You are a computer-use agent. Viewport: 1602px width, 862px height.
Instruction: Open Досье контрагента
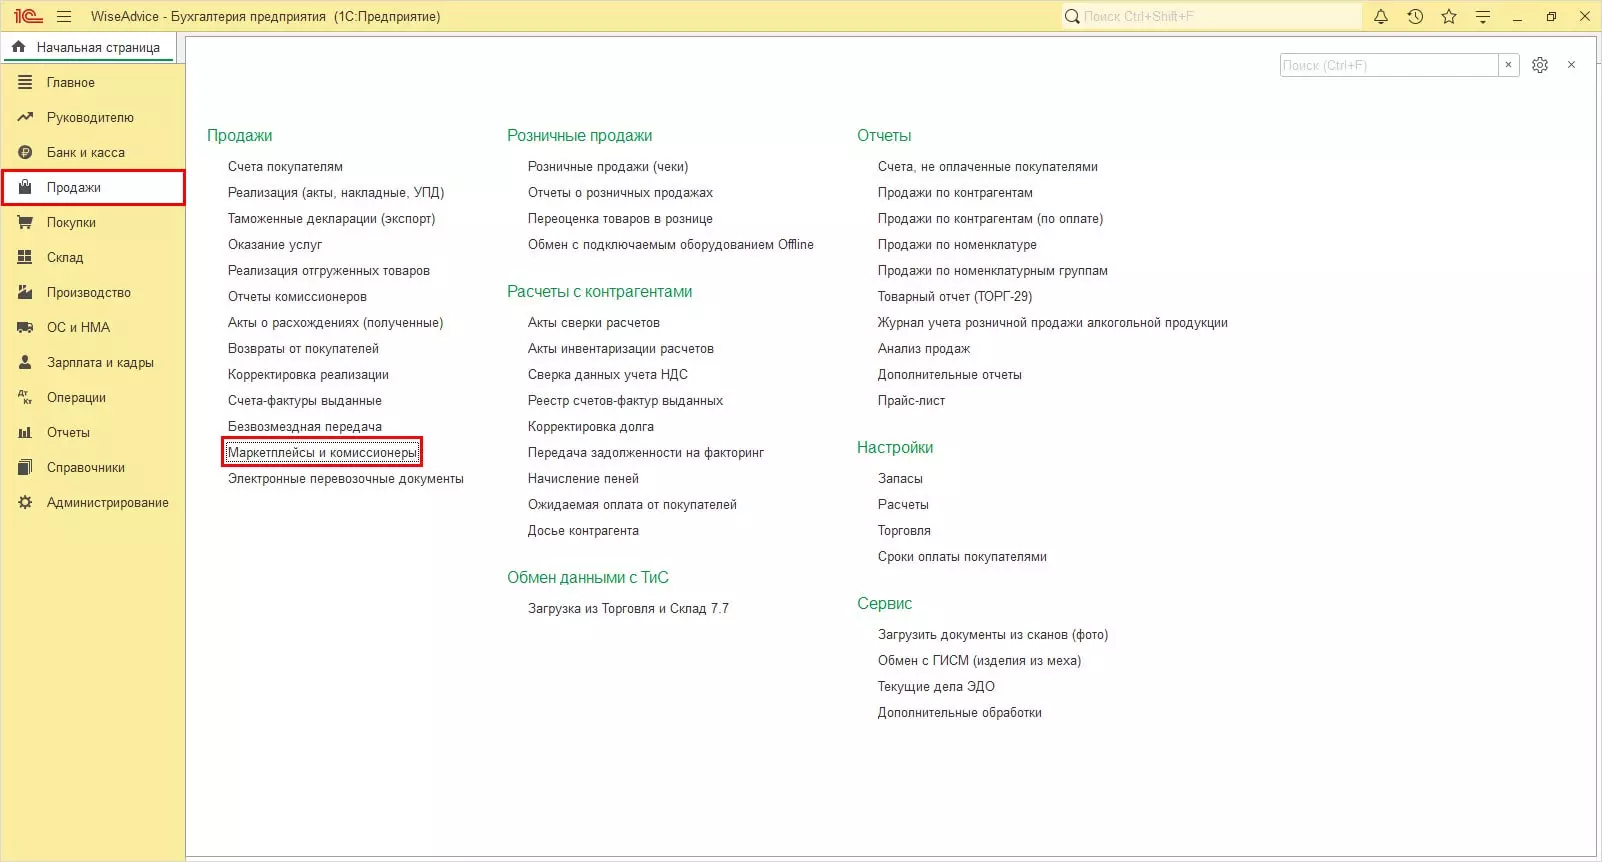point(583,531)
